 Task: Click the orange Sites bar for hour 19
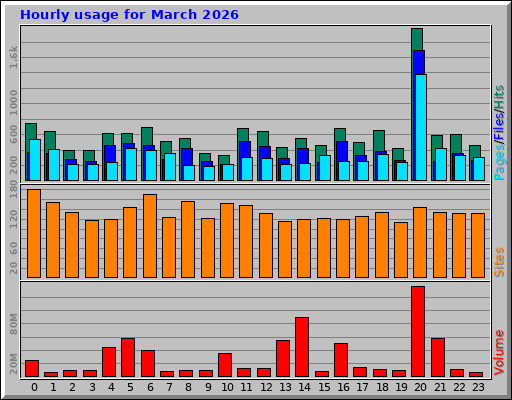pyautogui.click(x=401, y=250)
